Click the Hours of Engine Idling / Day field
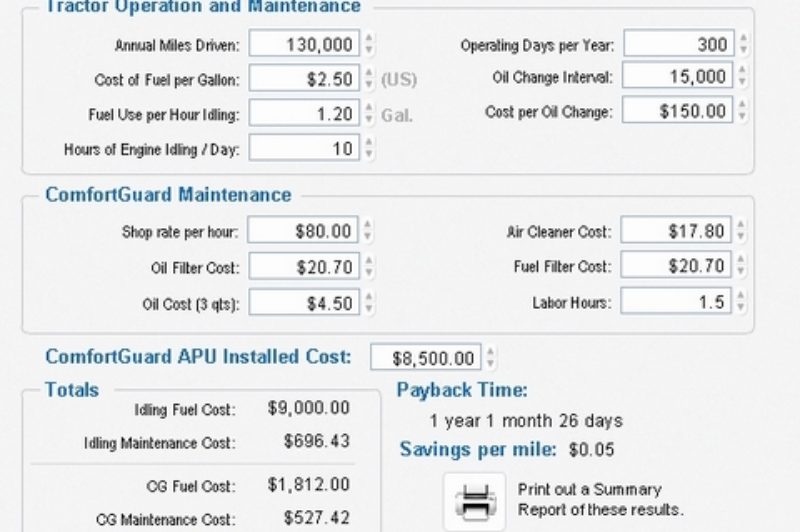The height and width of the screenshot is (532, 800). (304, 147)
